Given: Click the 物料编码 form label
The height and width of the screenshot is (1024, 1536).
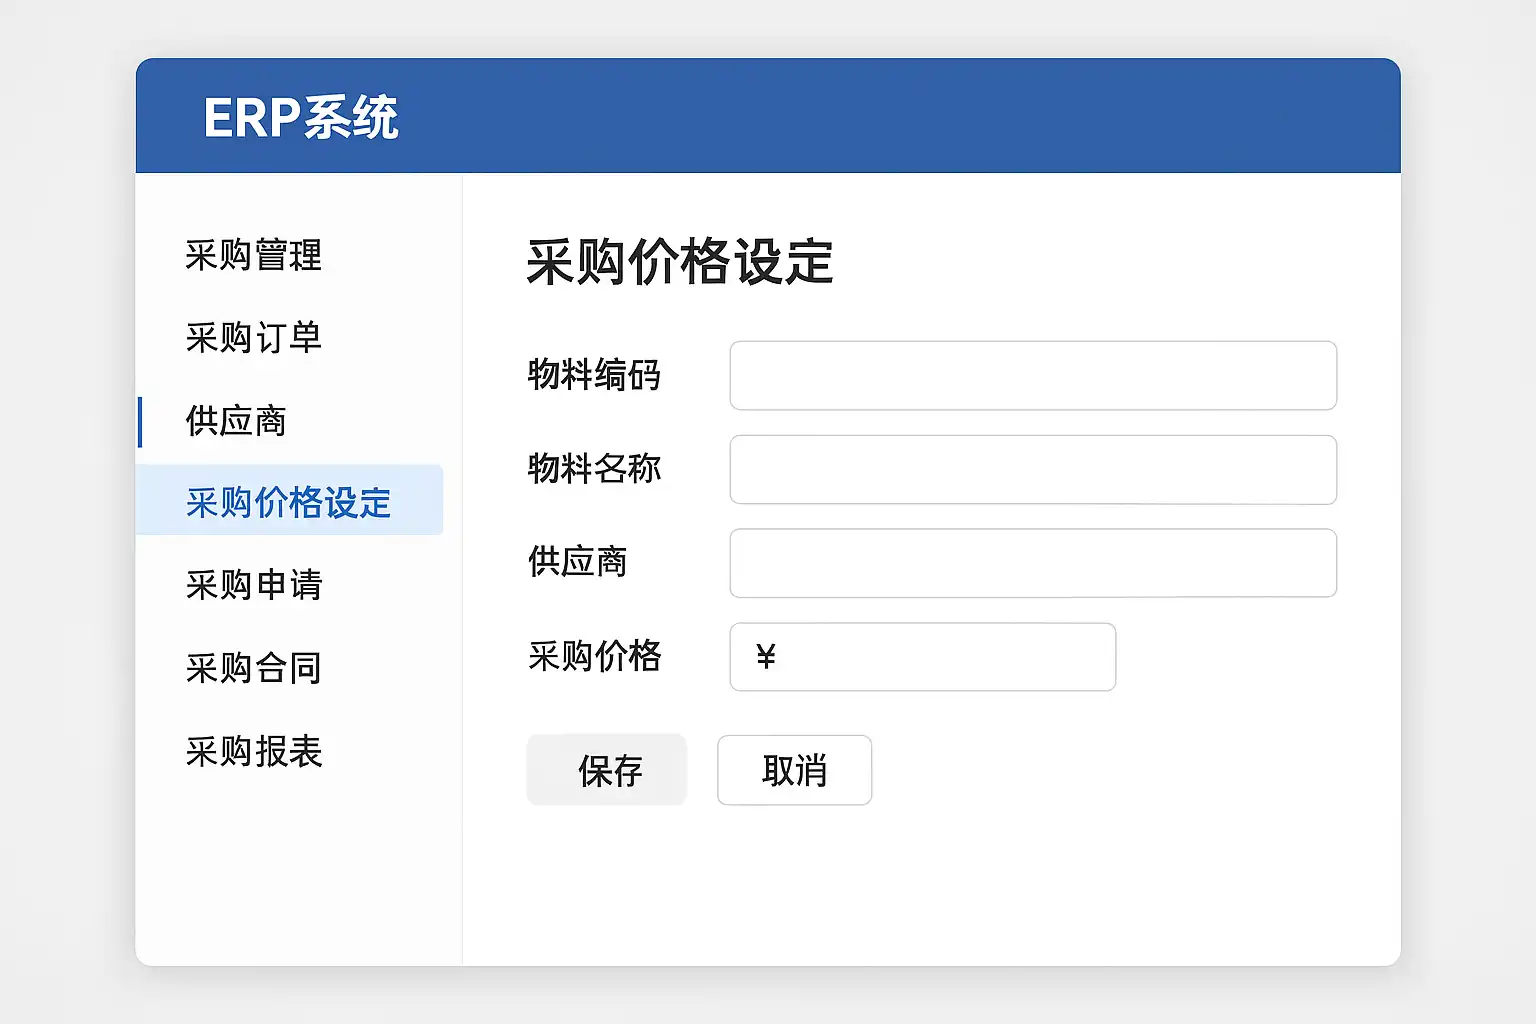Looking at the screenshot, I should tap(594, 375).
